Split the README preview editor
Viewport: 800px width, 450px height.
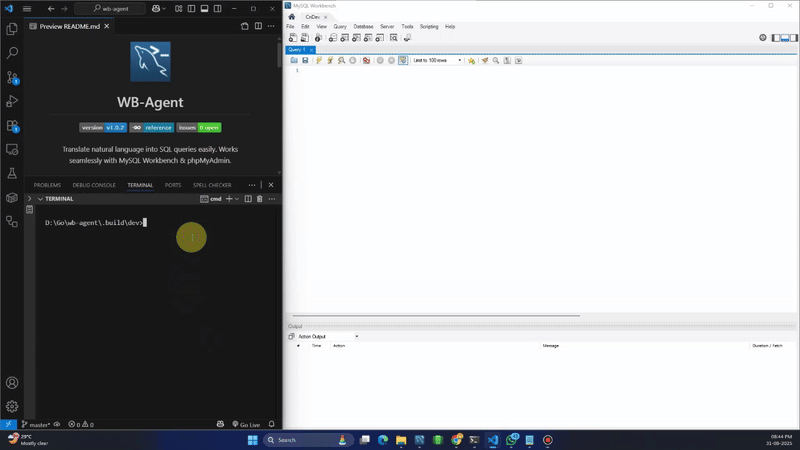258,26
